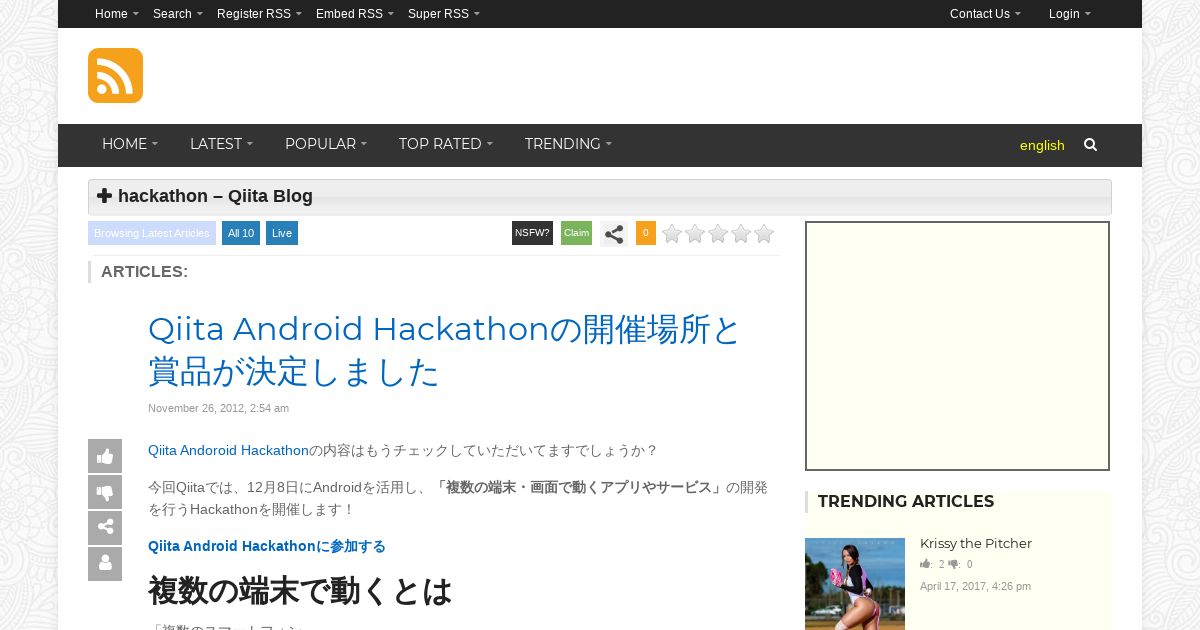Rate the feed two stars
This screenshot has width=1200, height=630.
pos(695,234)
